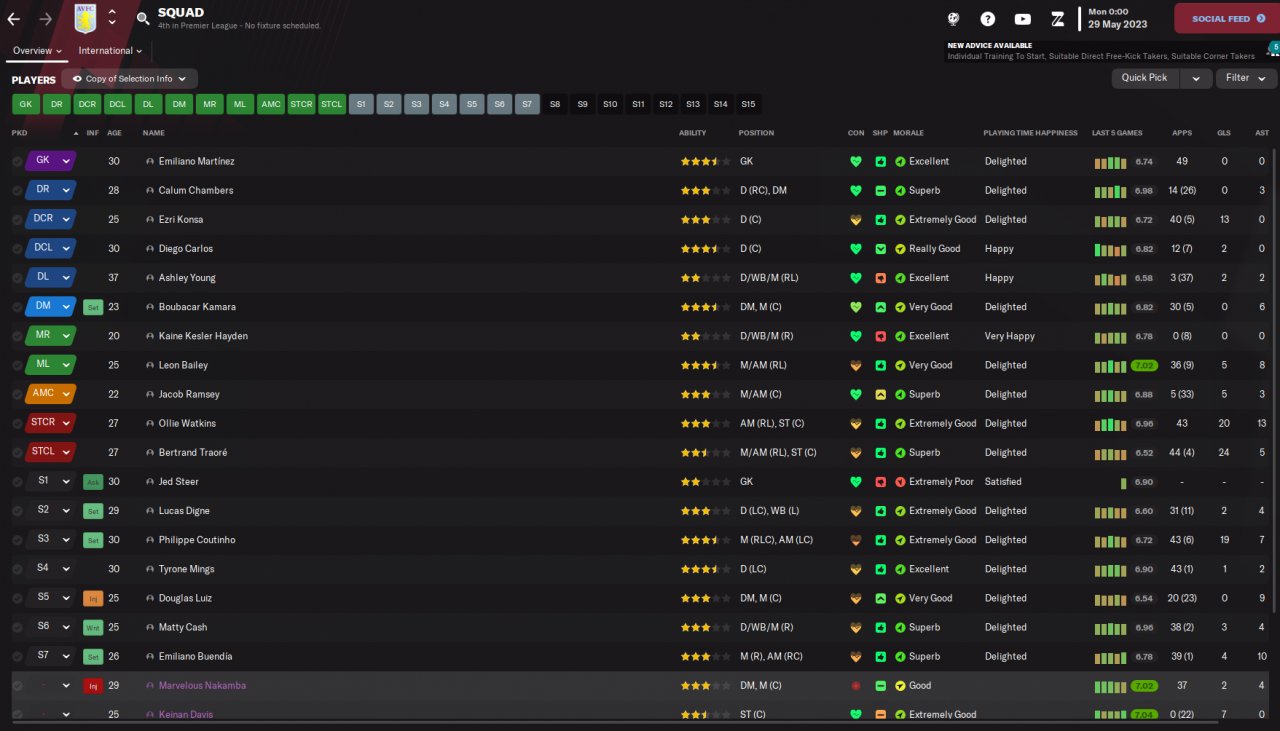Click the Set badge on Lucas Digne's row
The image size is (1280, 731).
(x=93, y=511)
